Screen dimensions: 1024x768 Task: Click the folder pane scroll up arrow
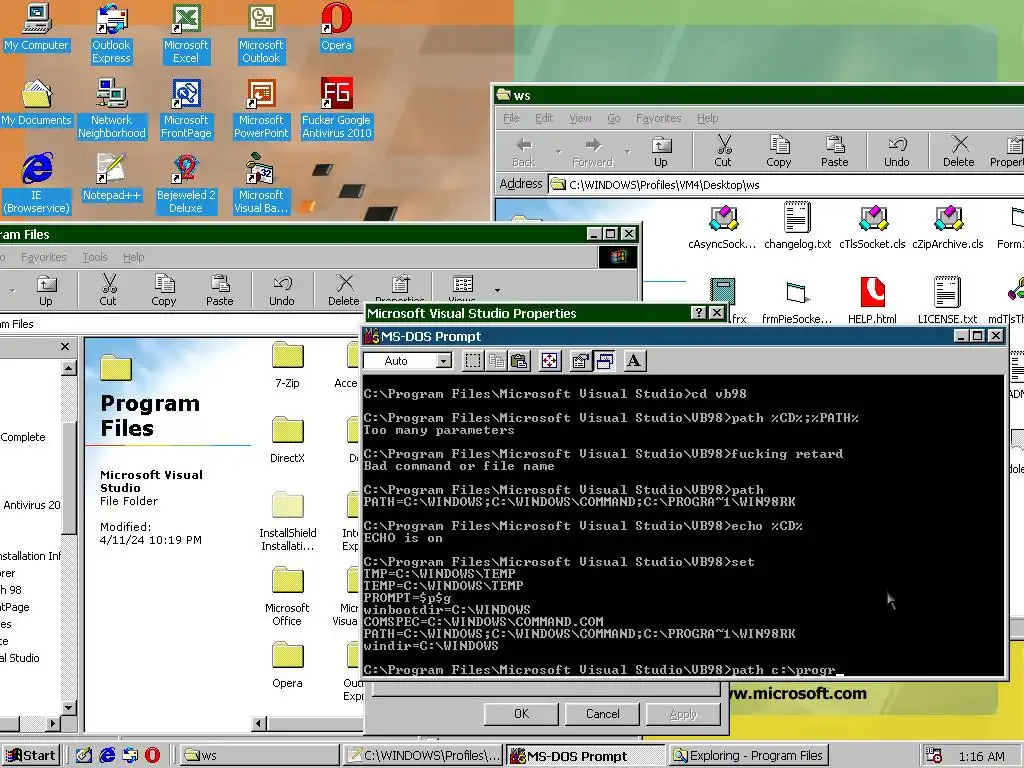tap(69, 369)
